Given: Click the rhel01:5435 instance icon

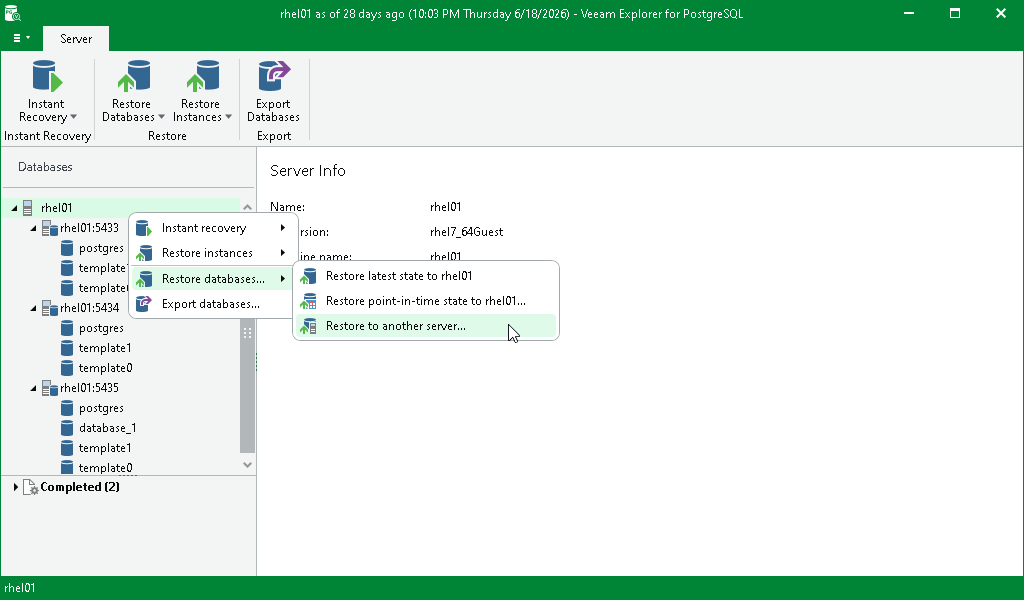Looking at the screenshot, I should click(50, 388).
